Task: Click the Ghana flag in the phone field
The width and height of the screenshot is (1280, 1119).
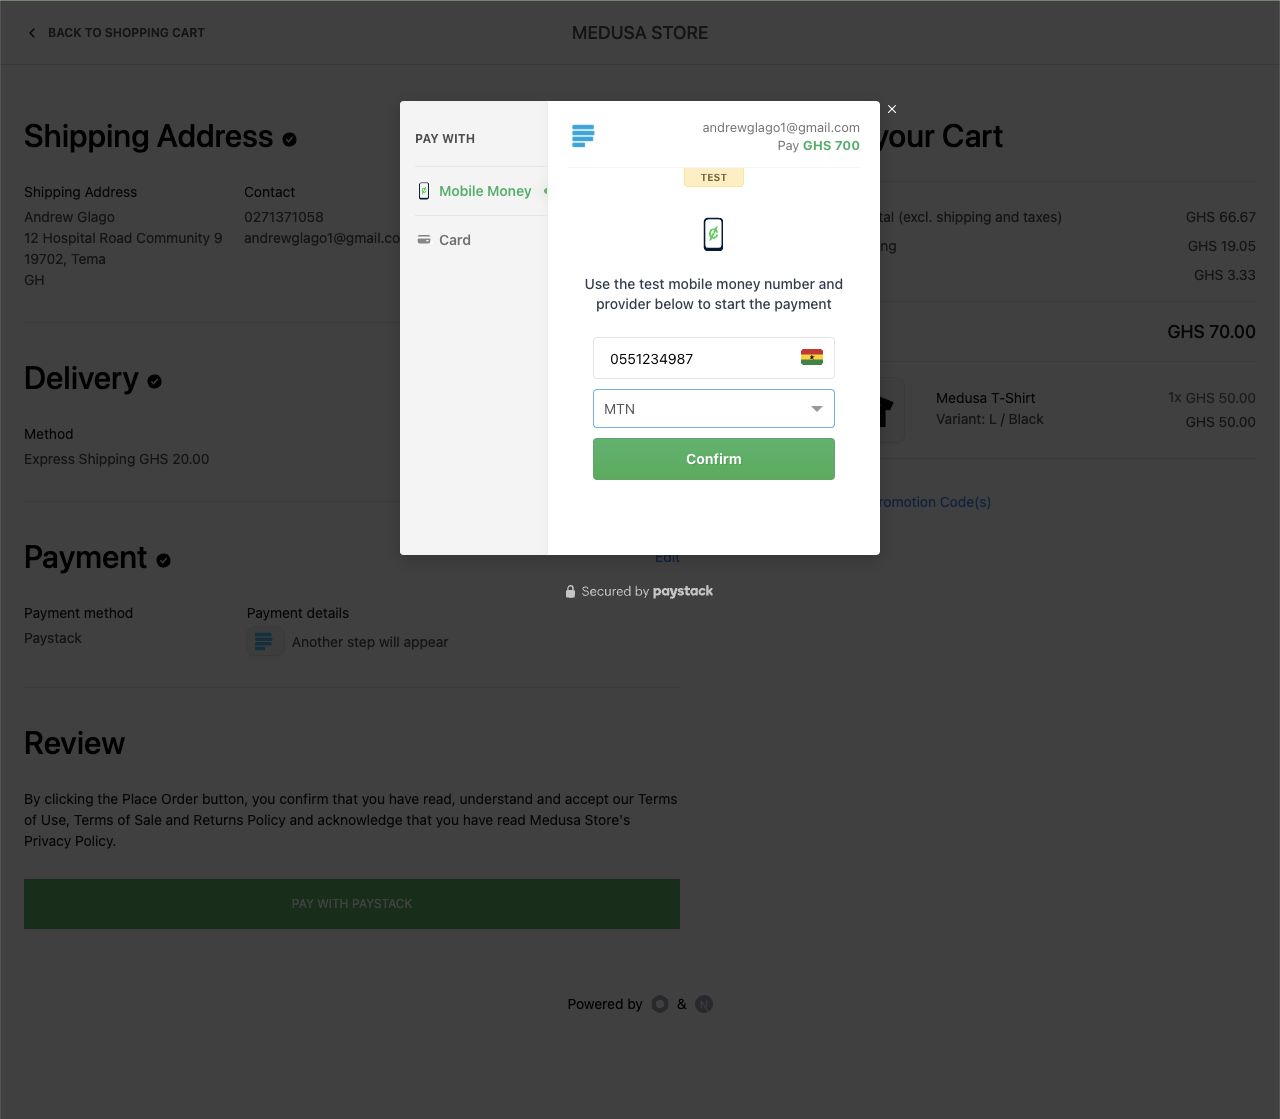Action: 812,358
